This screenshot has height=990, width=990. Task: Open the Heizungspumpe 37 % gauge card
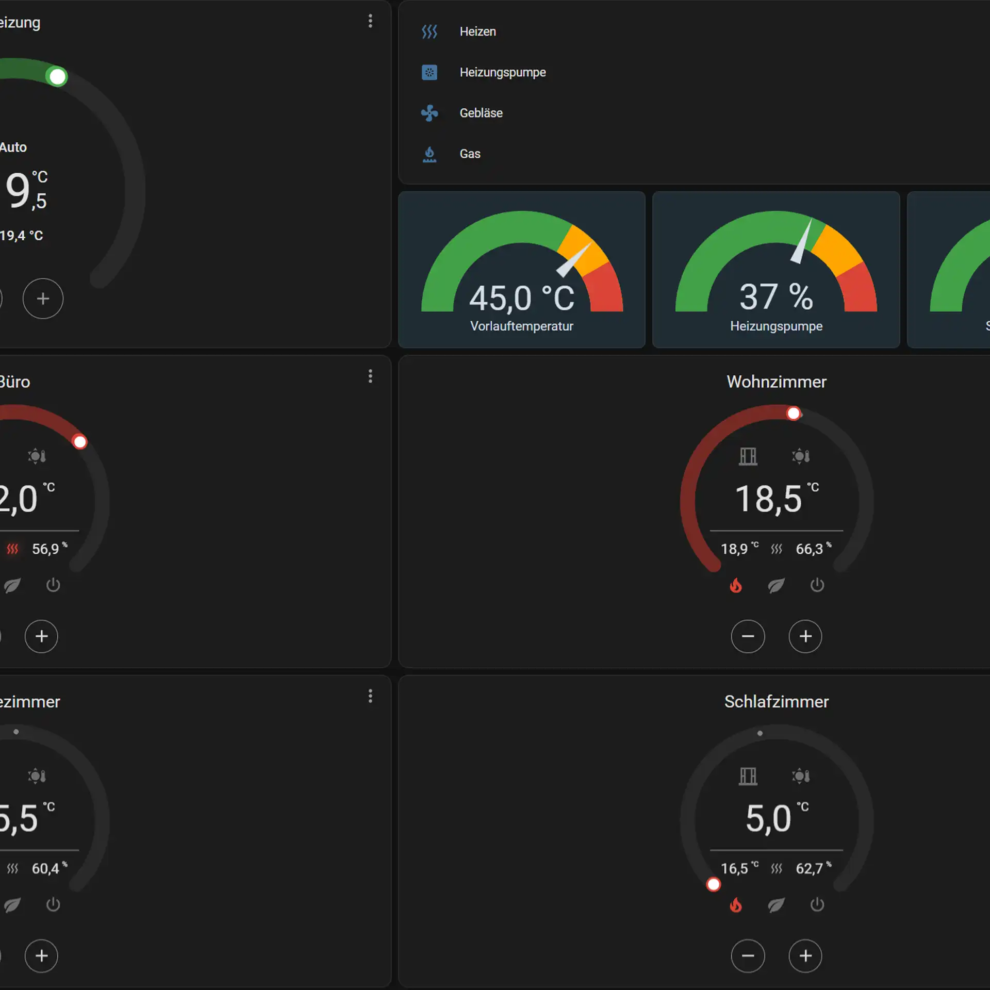click(777, 270)
